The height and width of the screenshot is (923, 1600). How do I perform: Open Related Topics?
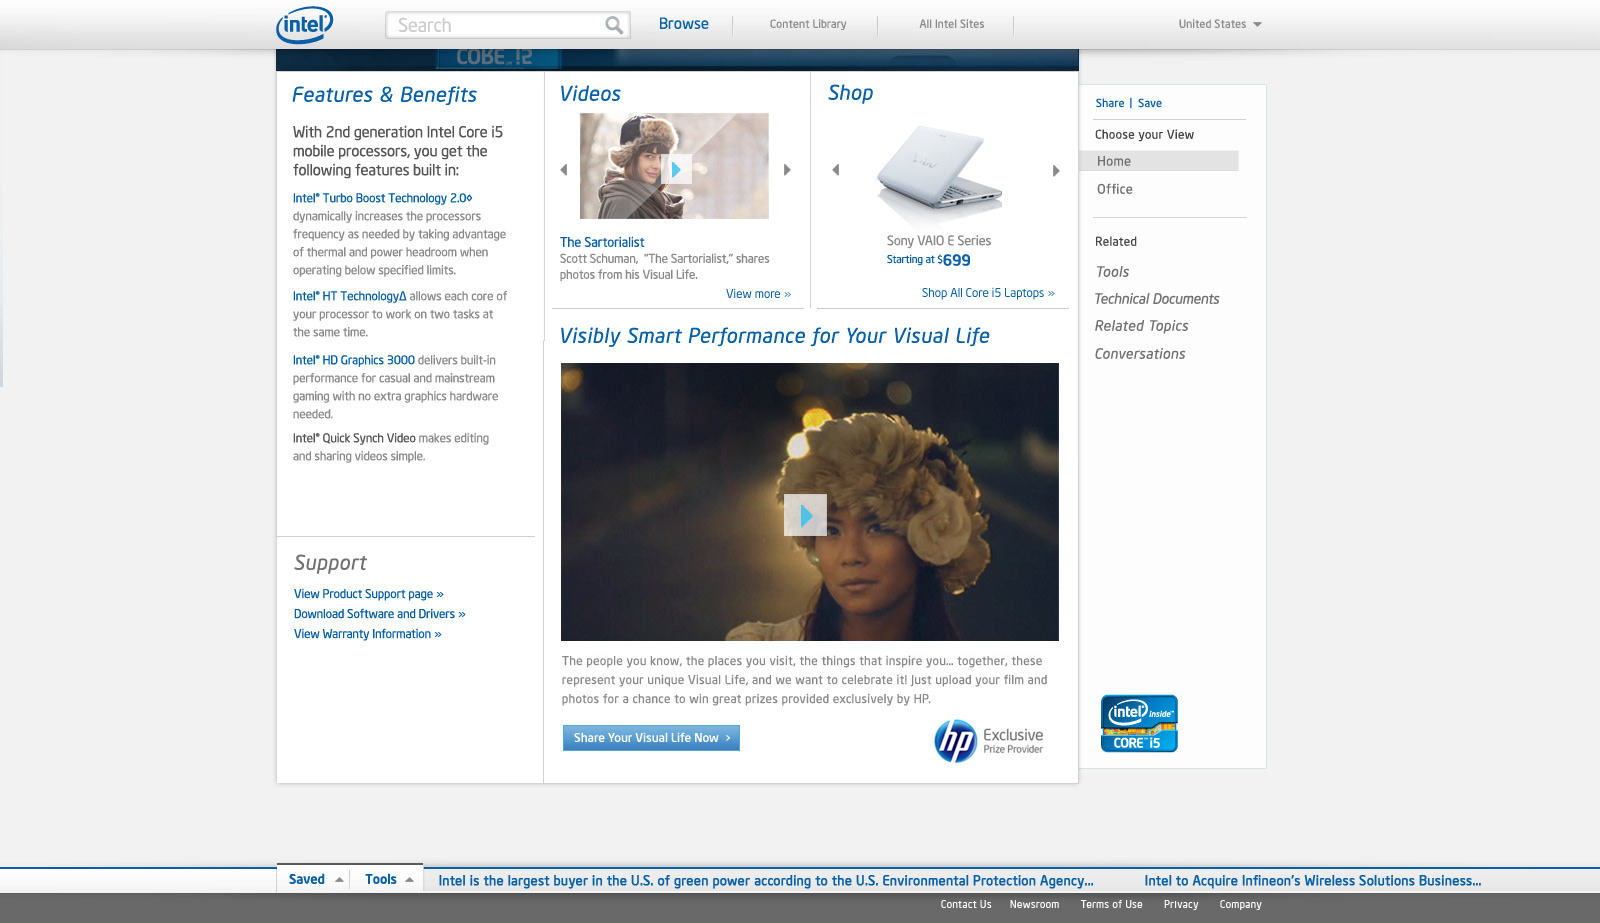[x=1141, y=326]
